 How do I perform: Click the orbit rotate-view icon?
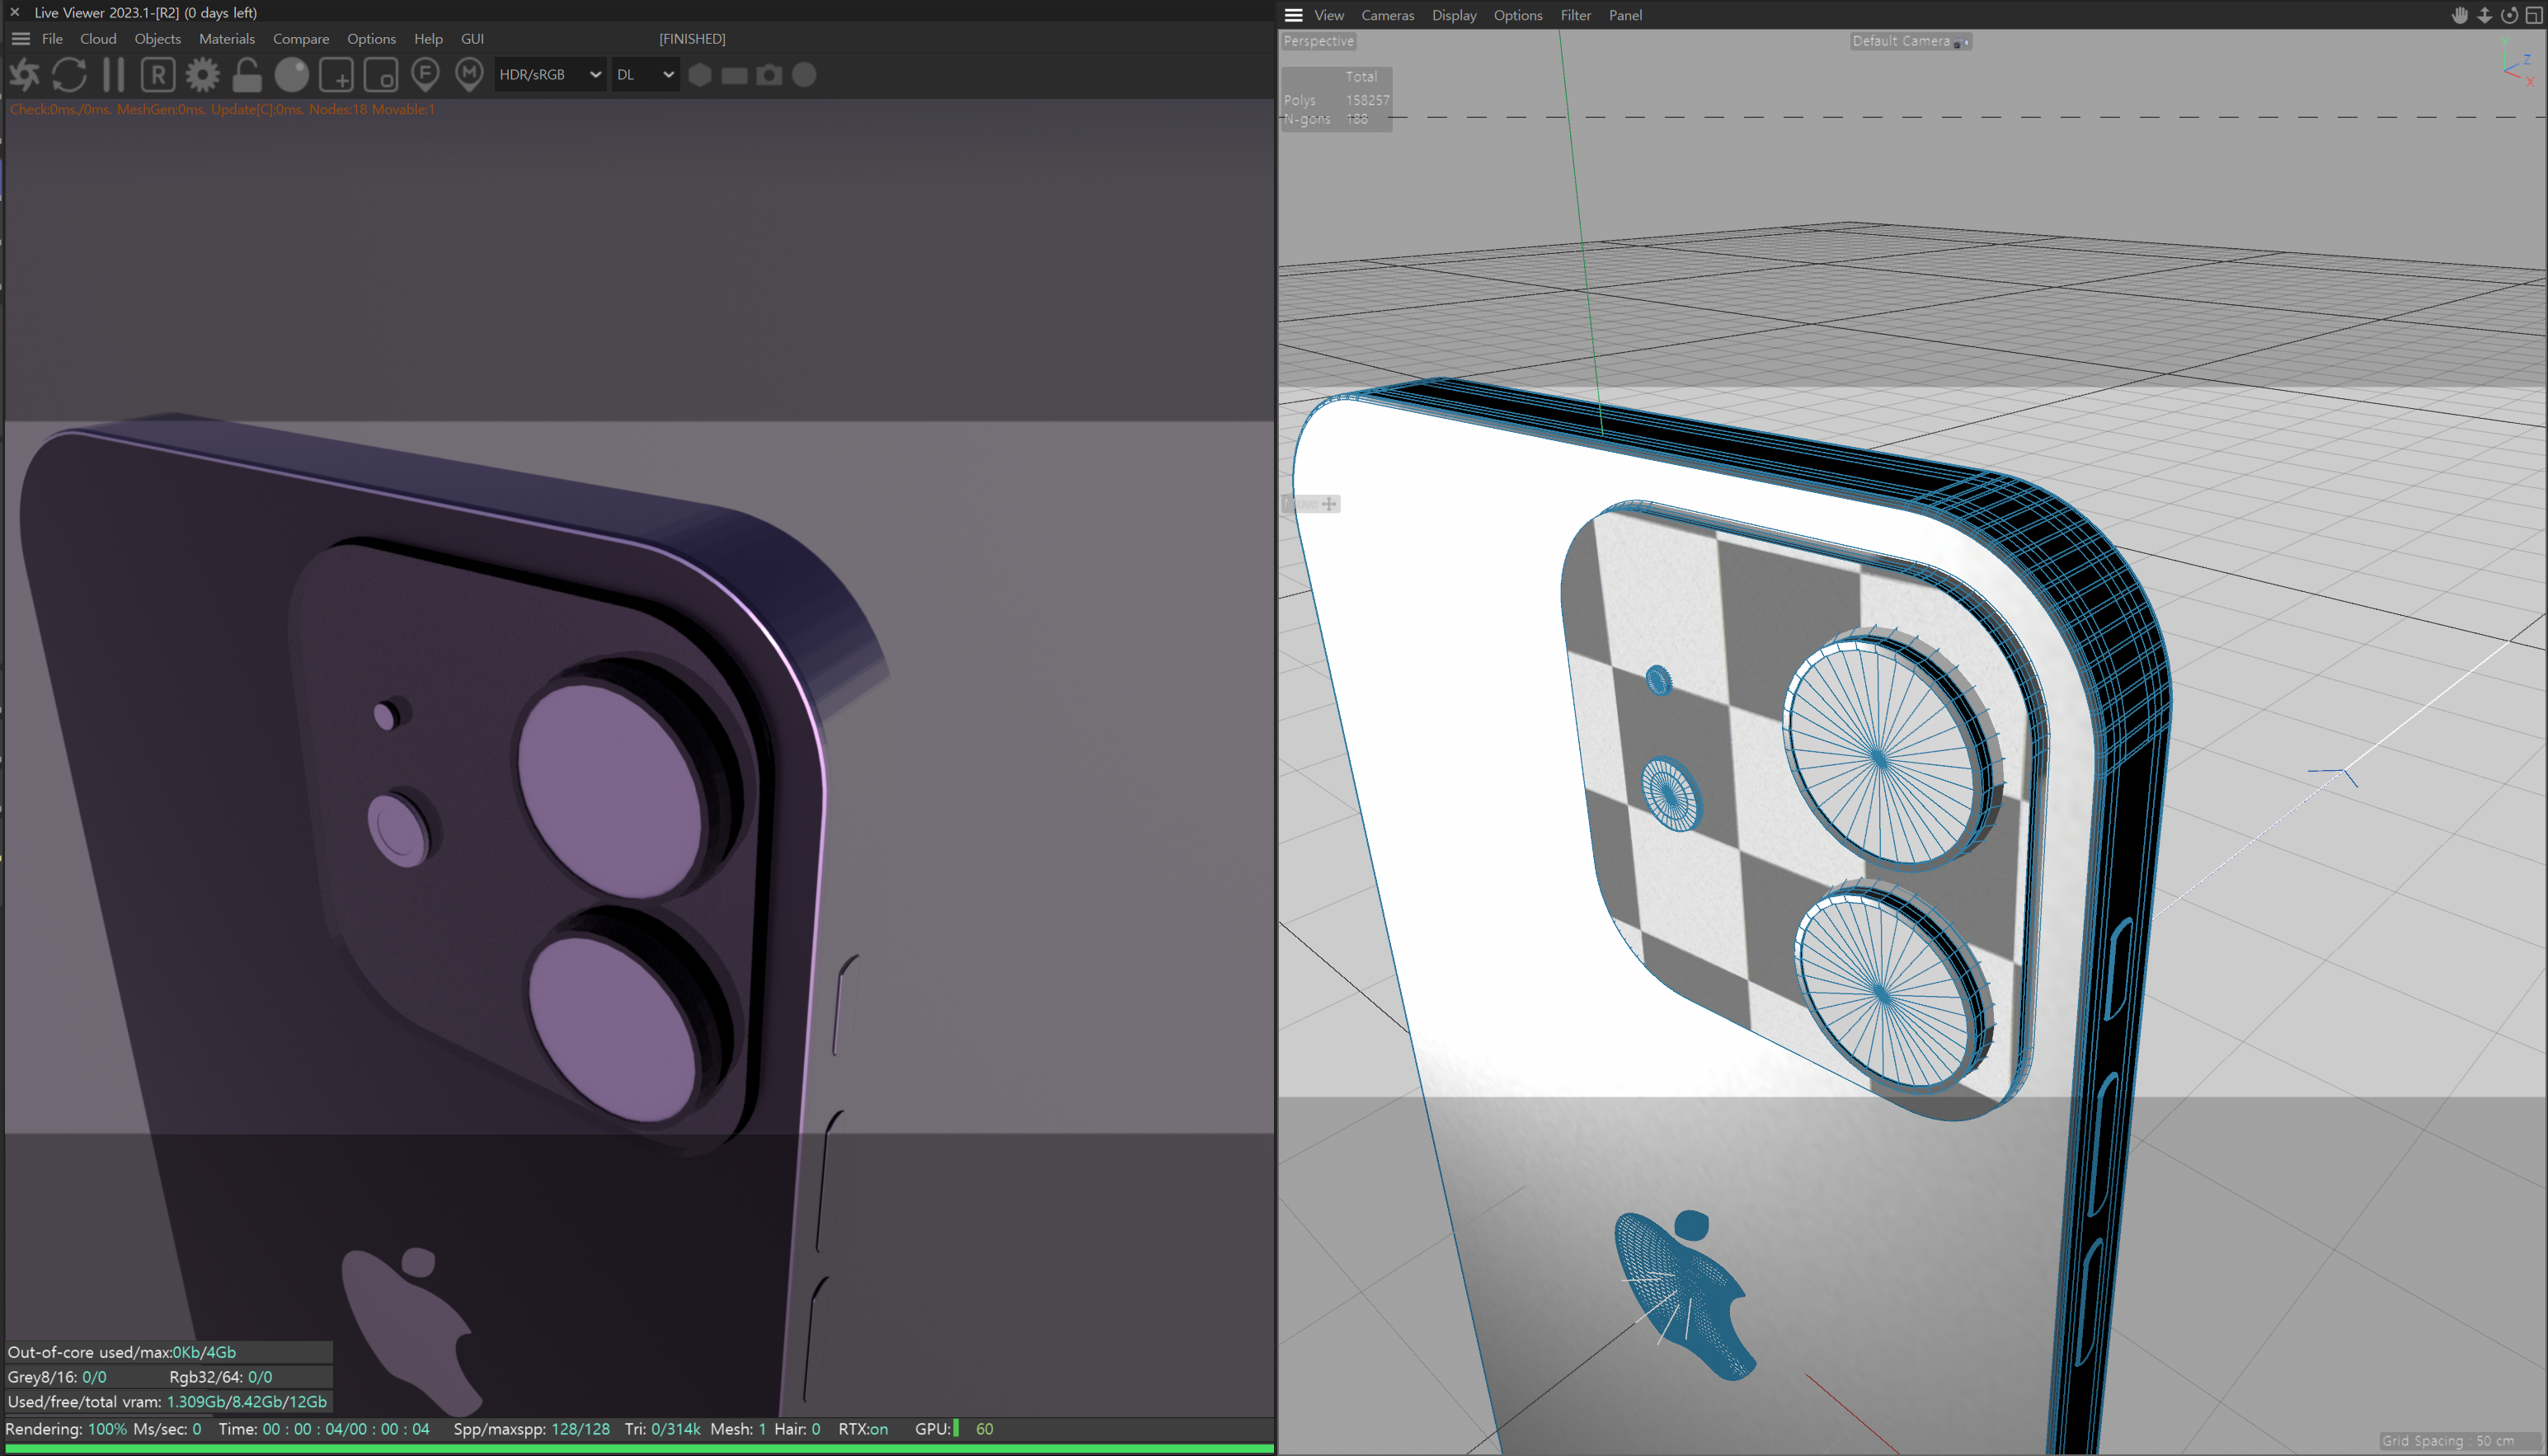point(2509,15)
